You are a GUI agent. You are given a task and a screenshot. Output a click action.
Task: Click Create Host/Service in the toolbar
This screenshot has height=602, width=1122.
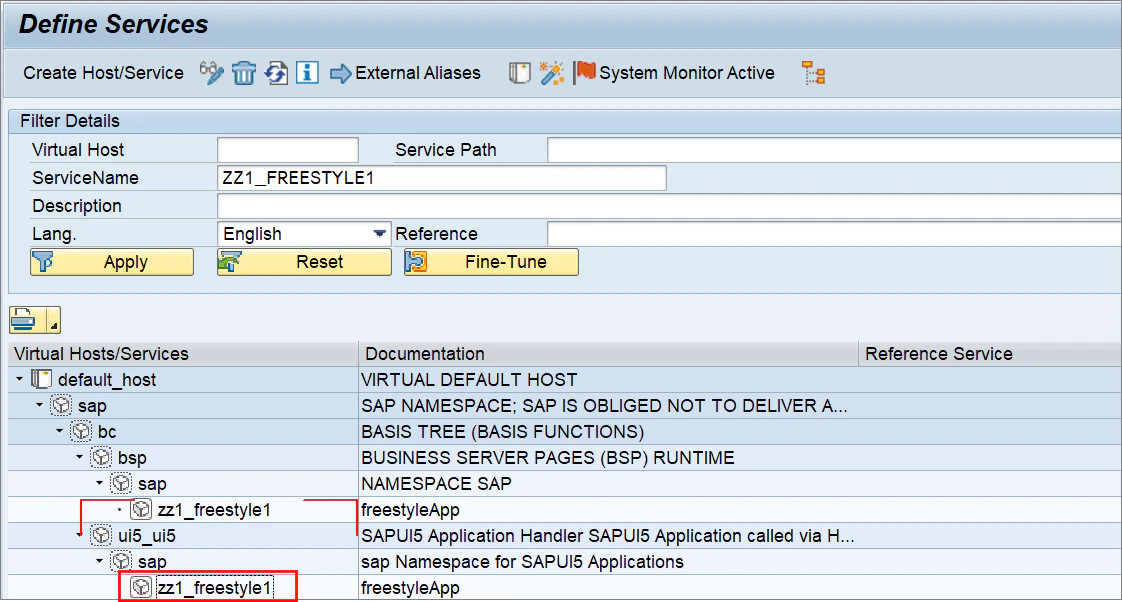pyautogui.click(x=103, y=73)
